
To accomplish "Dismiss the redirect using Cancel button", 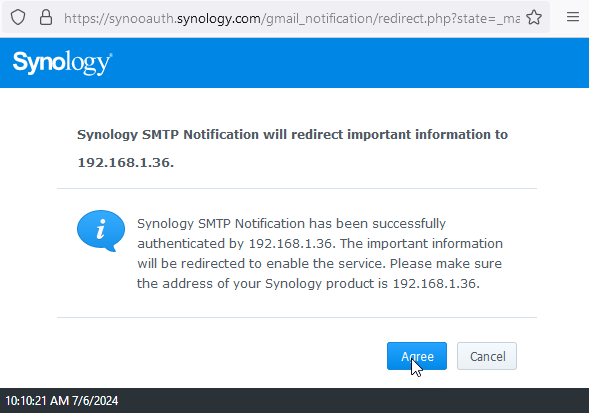I will [x=487, y=356].
